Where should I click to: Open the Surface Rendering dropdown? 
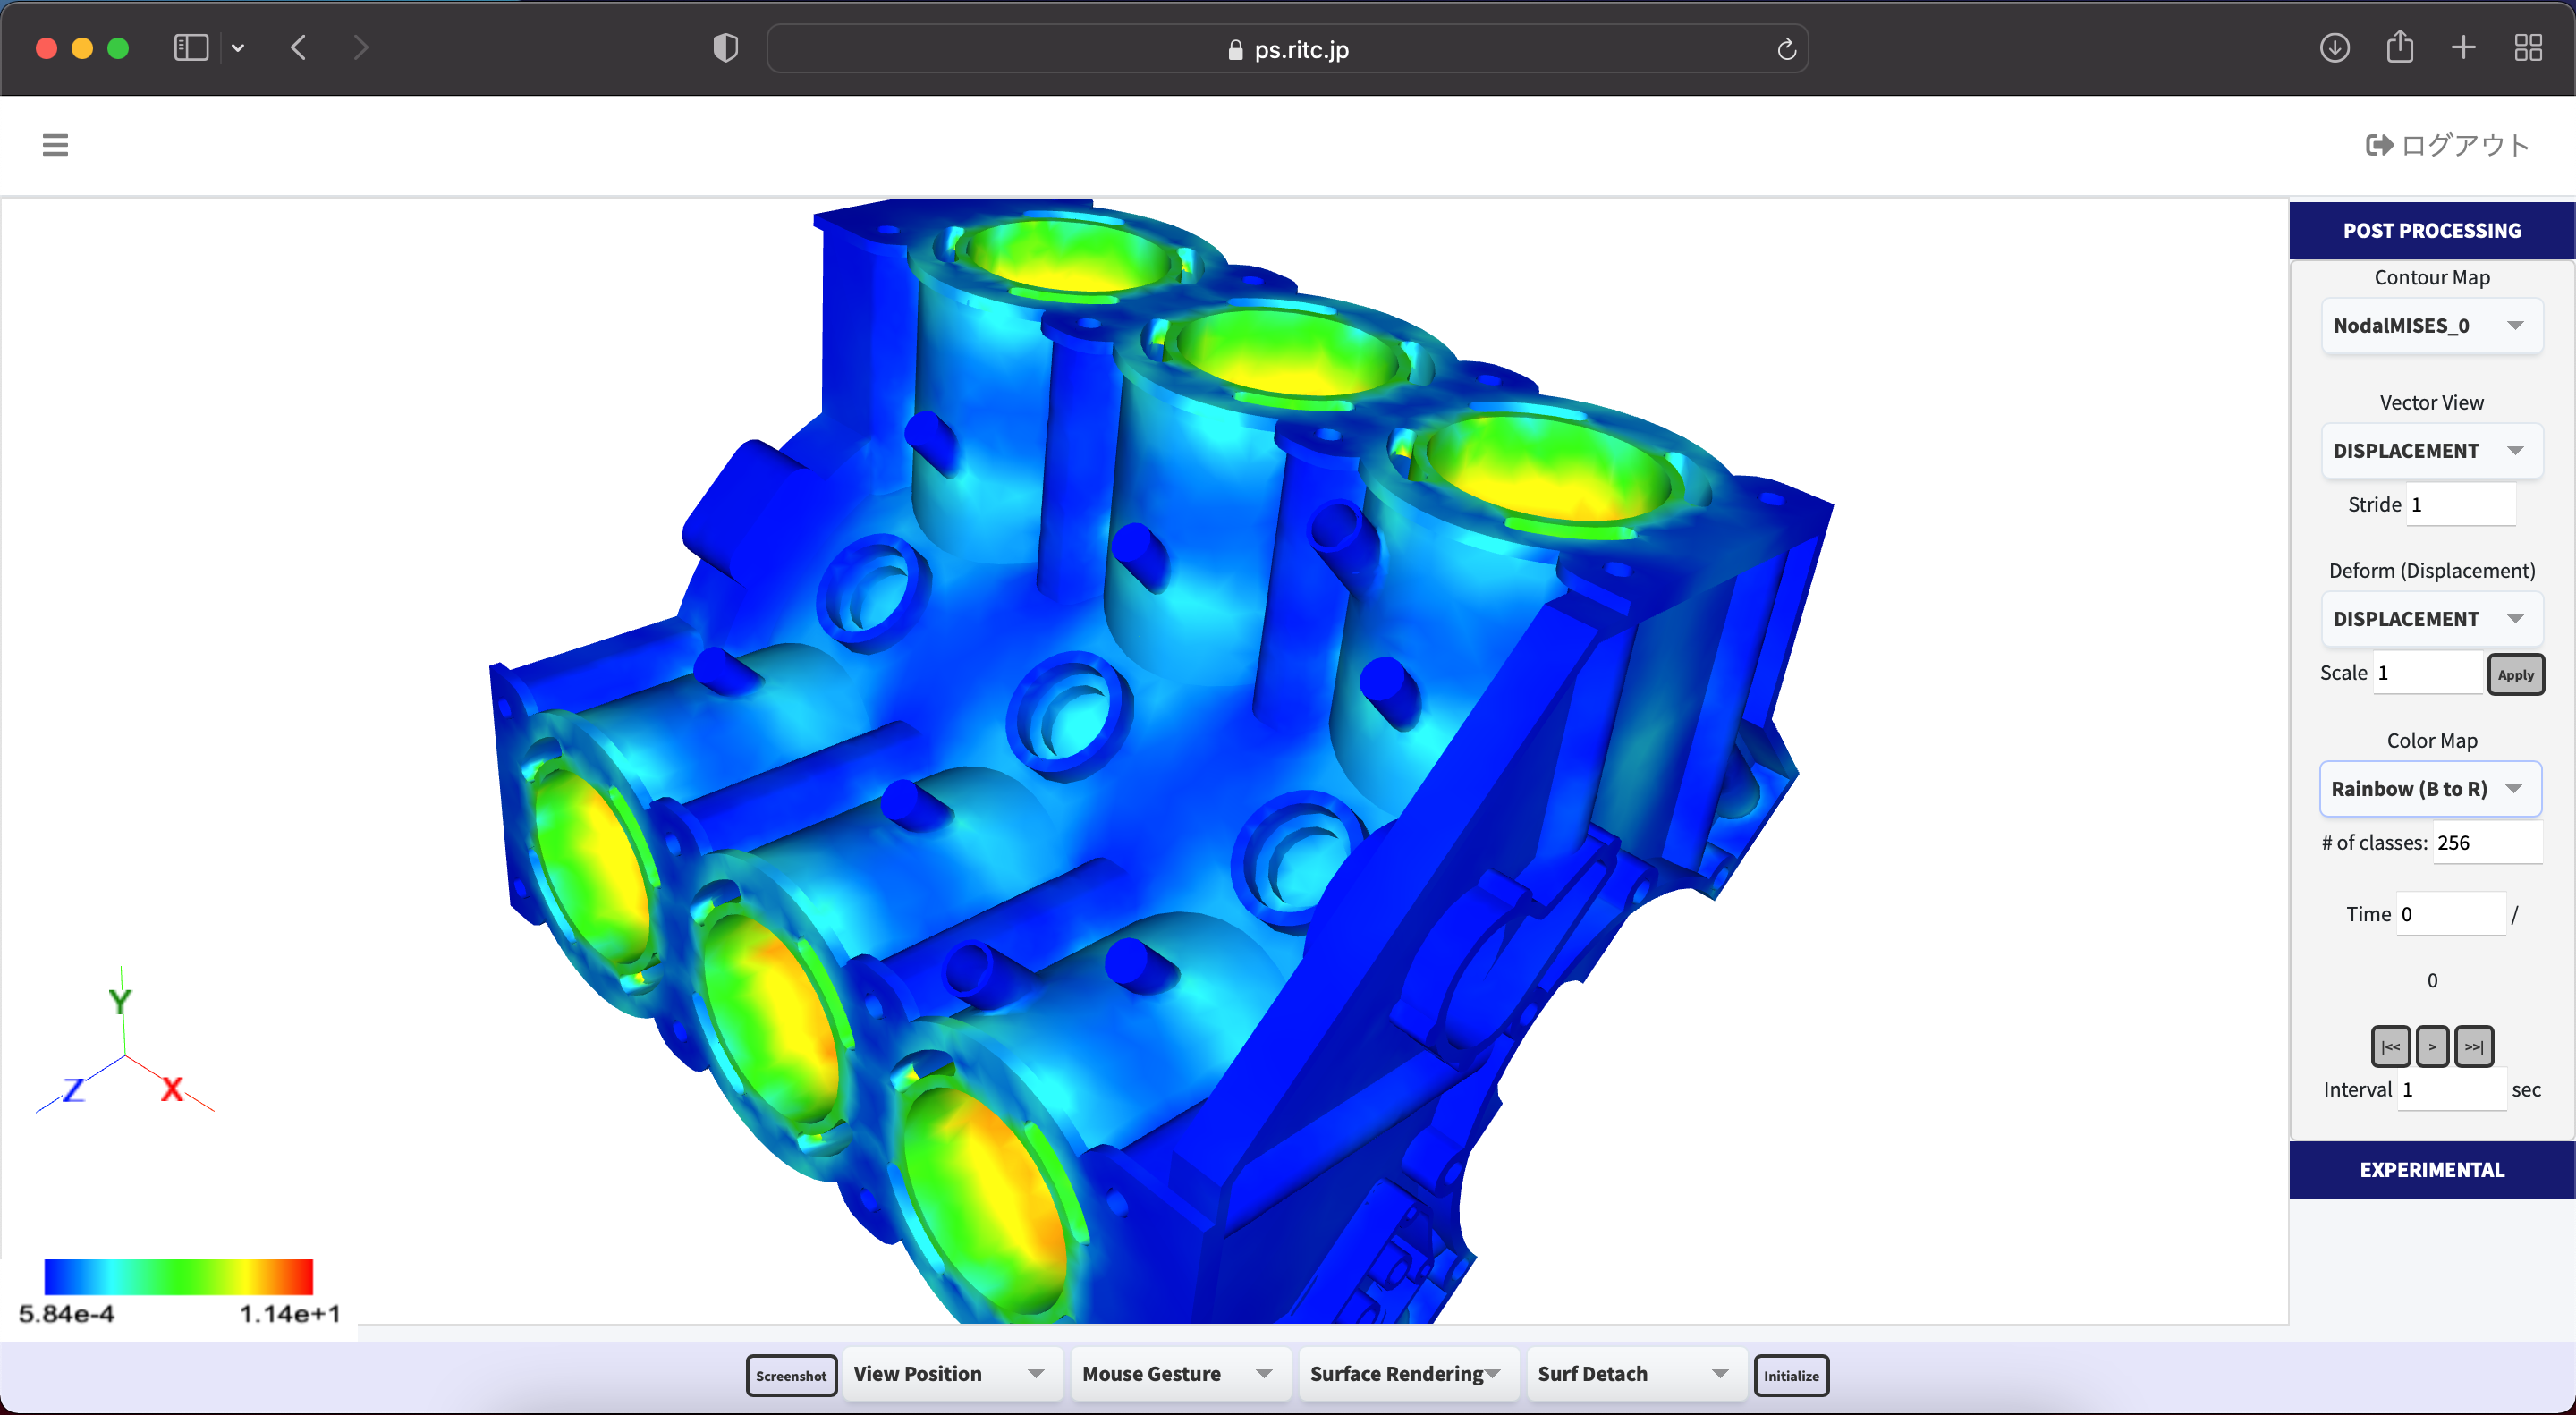coord(1408,1374)
